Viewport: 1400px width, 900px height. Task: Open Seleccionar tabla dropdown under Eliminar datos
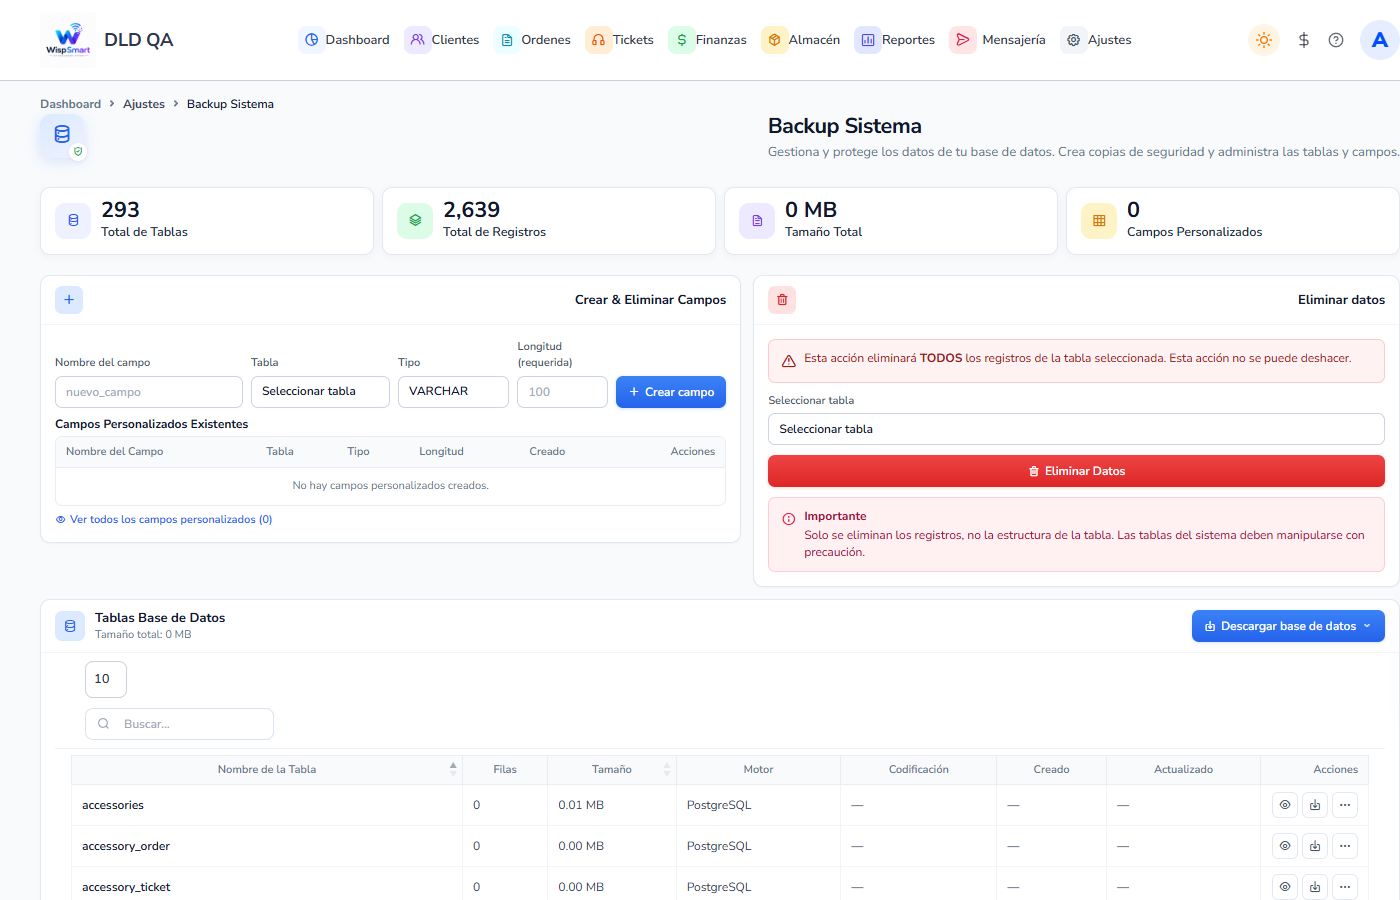point(1076,429)
